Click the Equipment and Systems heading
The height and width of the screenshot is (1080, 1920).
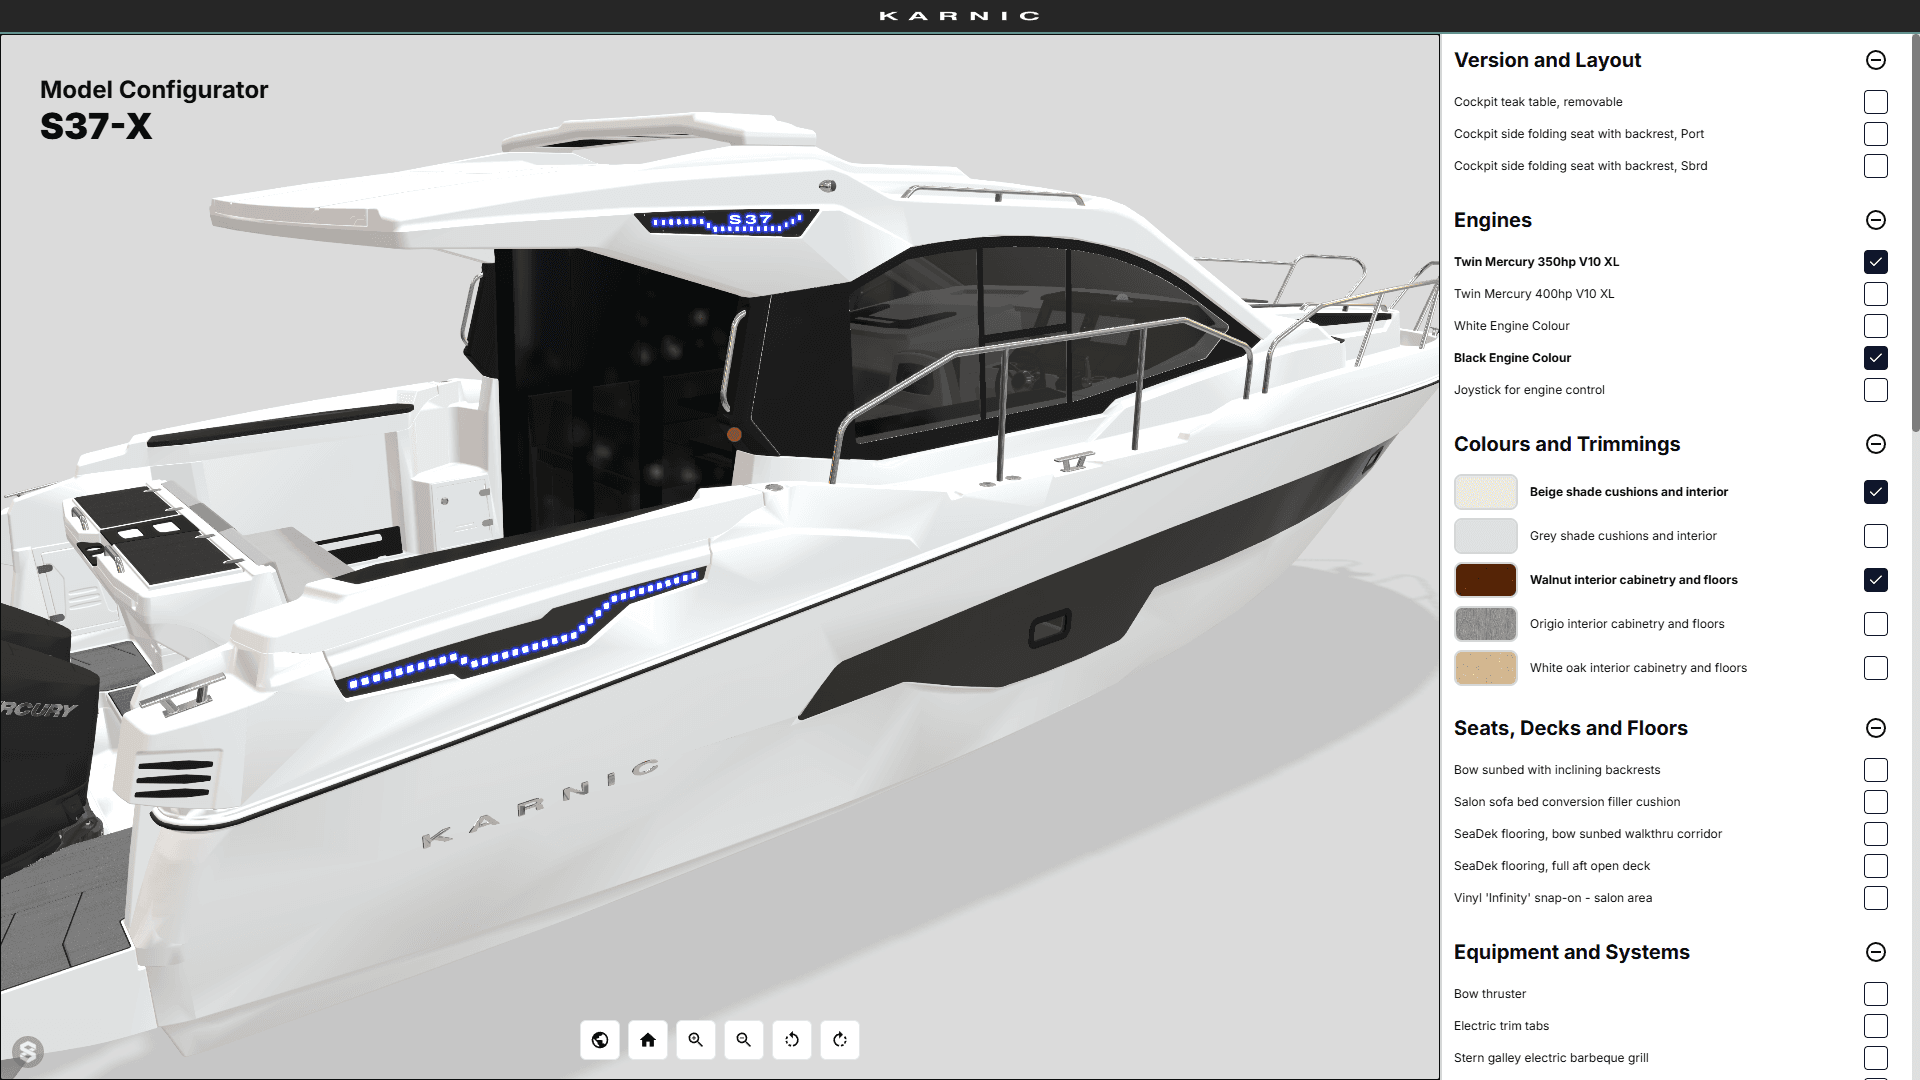[x=1571, y=952]
